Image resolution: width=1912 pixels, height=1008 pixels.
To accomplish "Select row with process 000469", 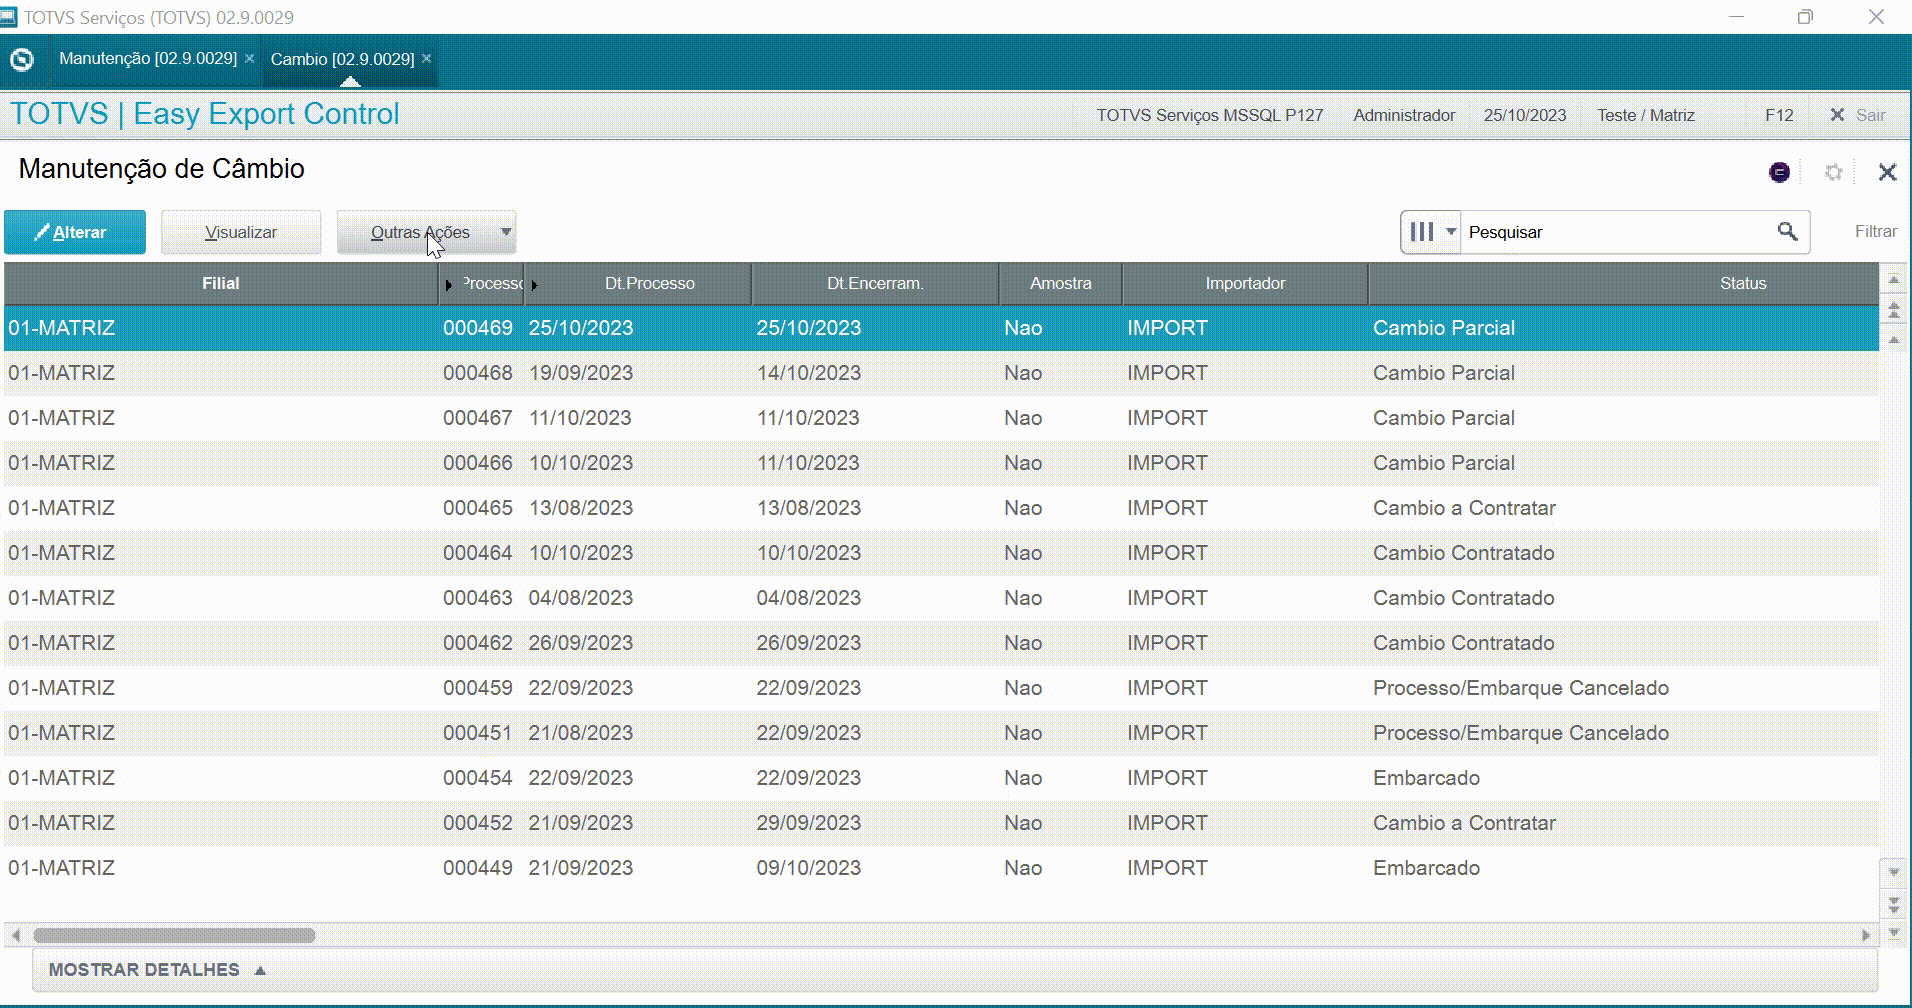I will point(941,328).
